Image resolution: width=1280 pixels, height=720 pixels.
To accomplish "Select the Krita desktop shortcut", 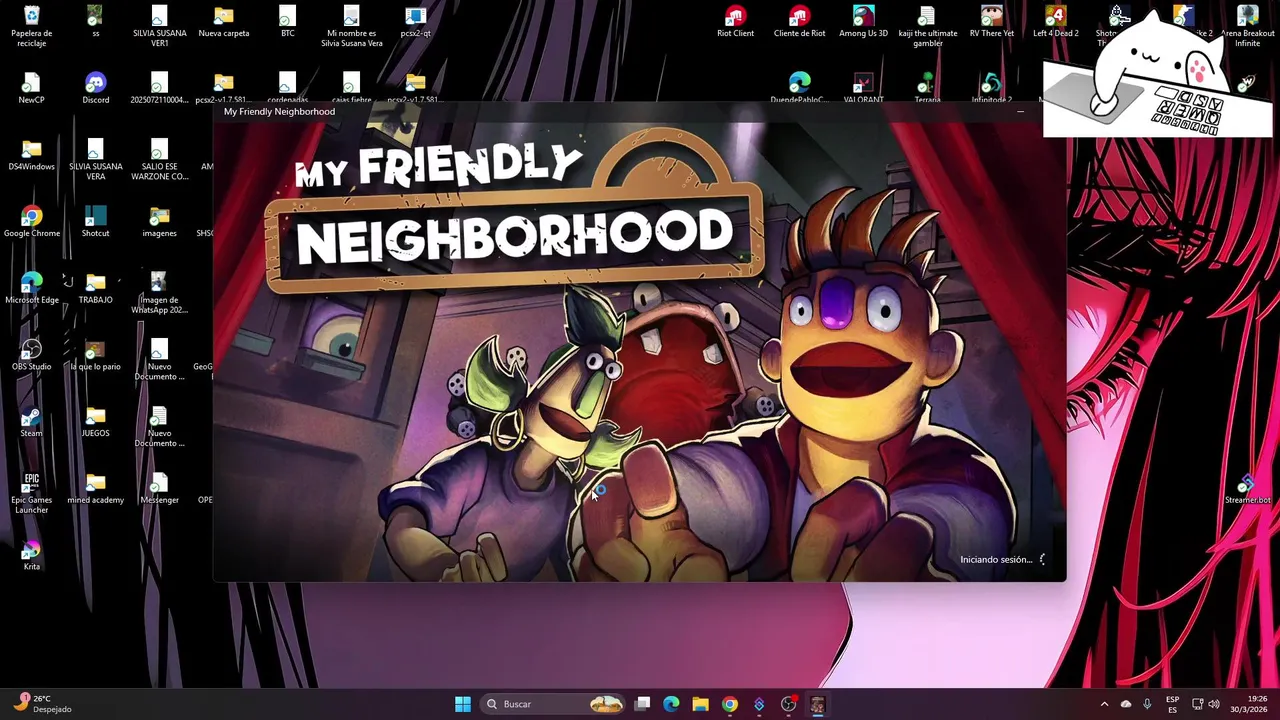I will [31, 555].
